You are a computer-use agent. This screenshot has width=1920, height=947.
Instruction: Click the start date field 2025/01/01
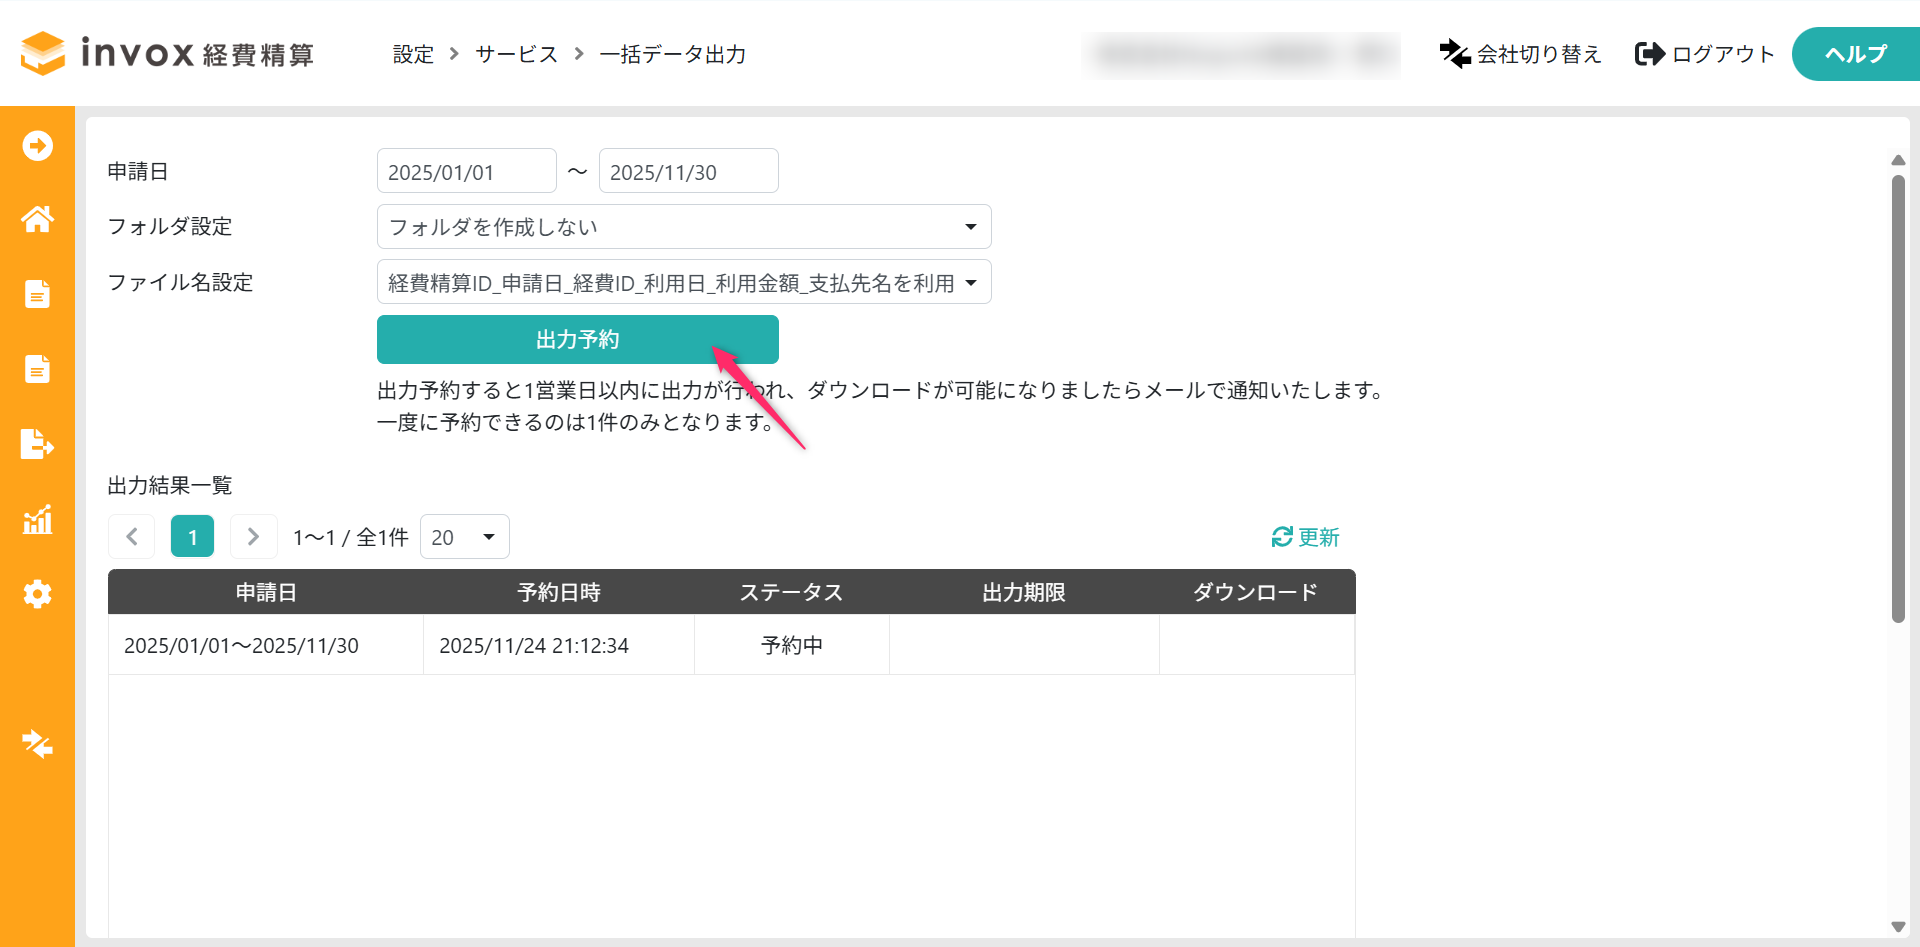[x=466, y=172]
